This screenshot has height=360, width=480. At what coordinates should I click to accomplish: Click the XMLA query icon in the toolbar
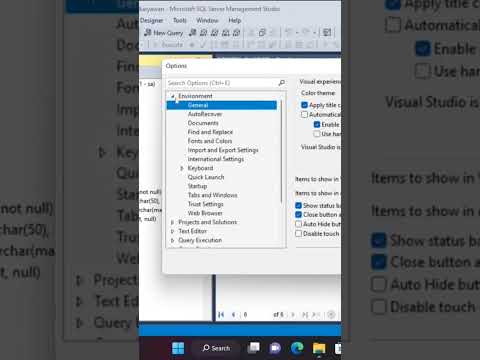pos(226,32)
